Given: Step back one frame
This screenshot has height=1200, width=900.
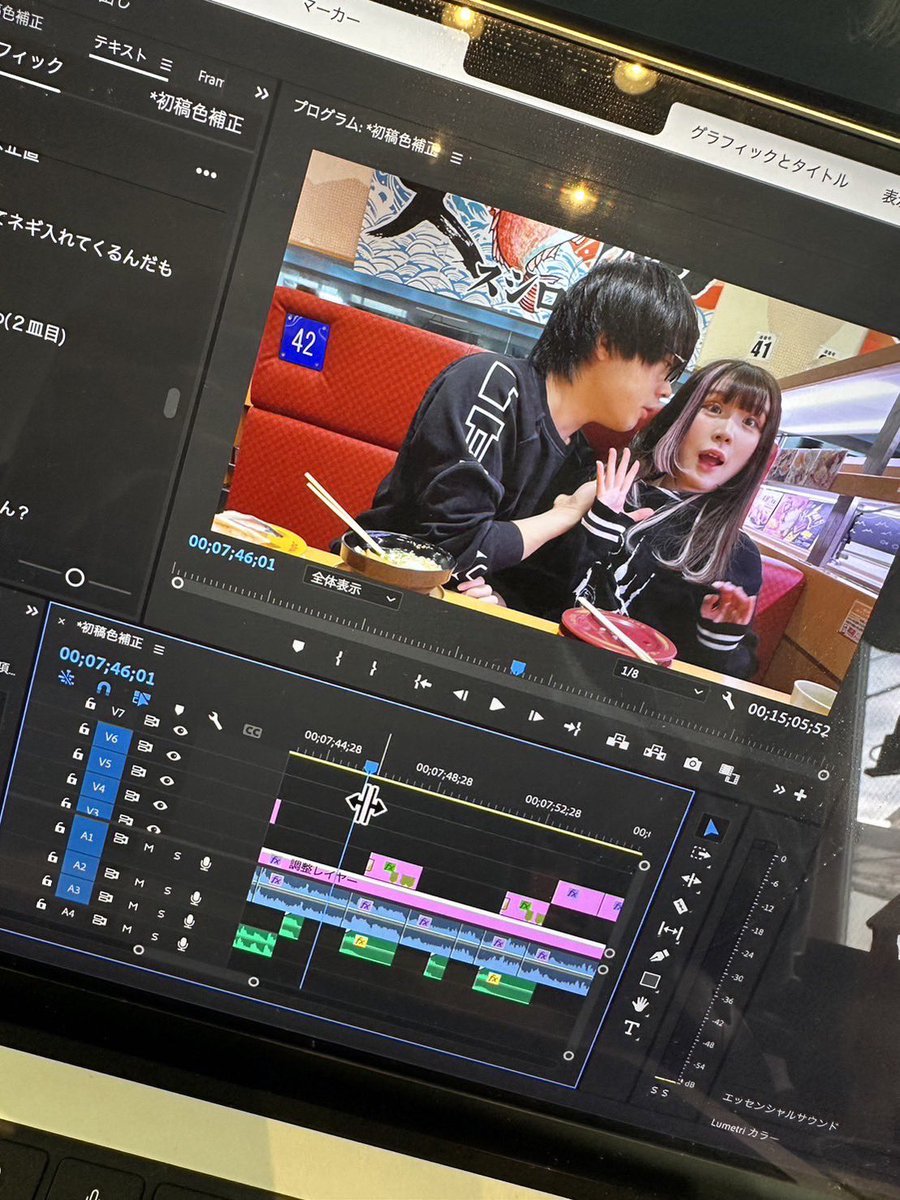Looking at the screenshot, I should click(x=460, y=693).
